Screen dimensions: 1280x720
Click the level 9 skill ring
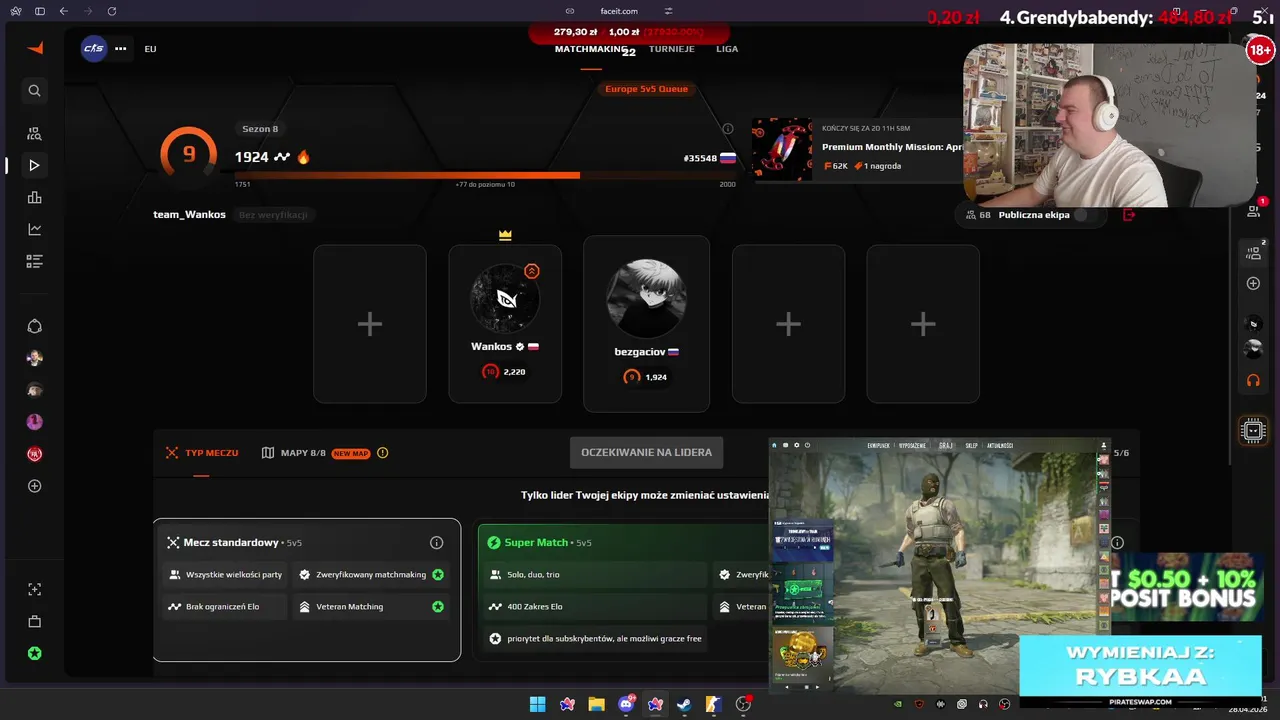pyautogui.click(x=188, y=155)
